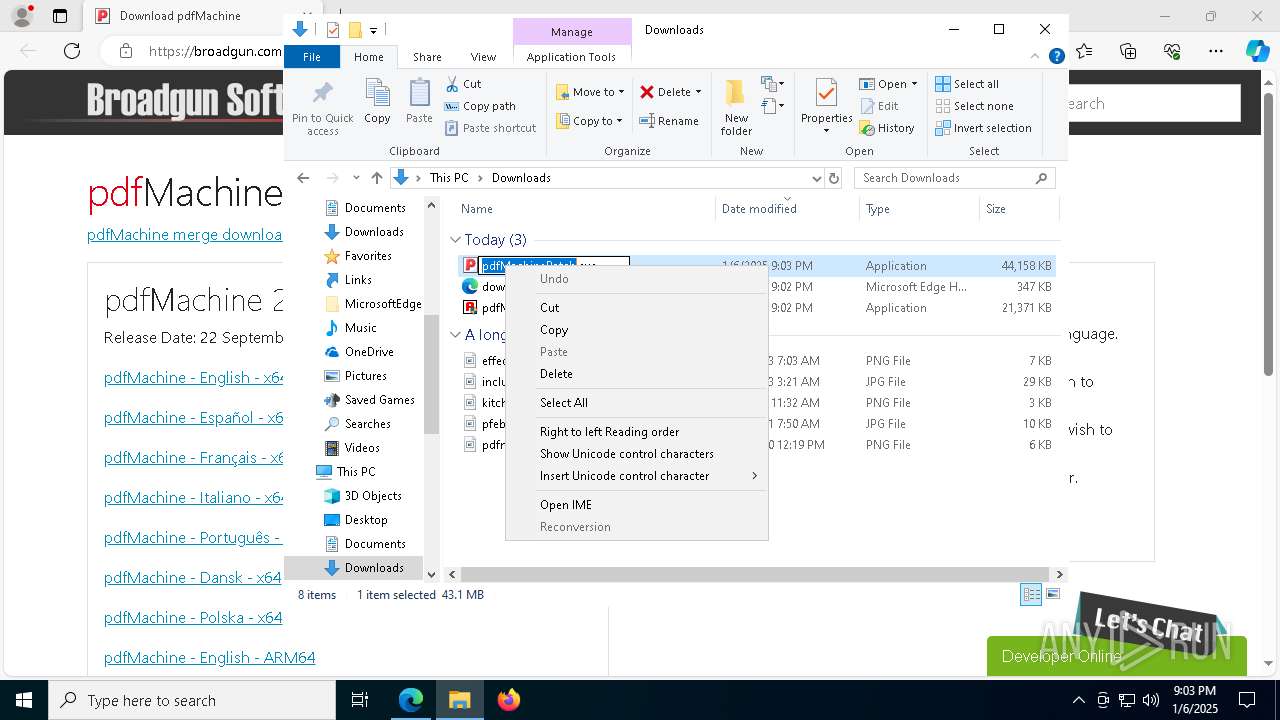Click Pin to Quick access icon
The height and width of the screenshot is (720, 1280).
322,108
